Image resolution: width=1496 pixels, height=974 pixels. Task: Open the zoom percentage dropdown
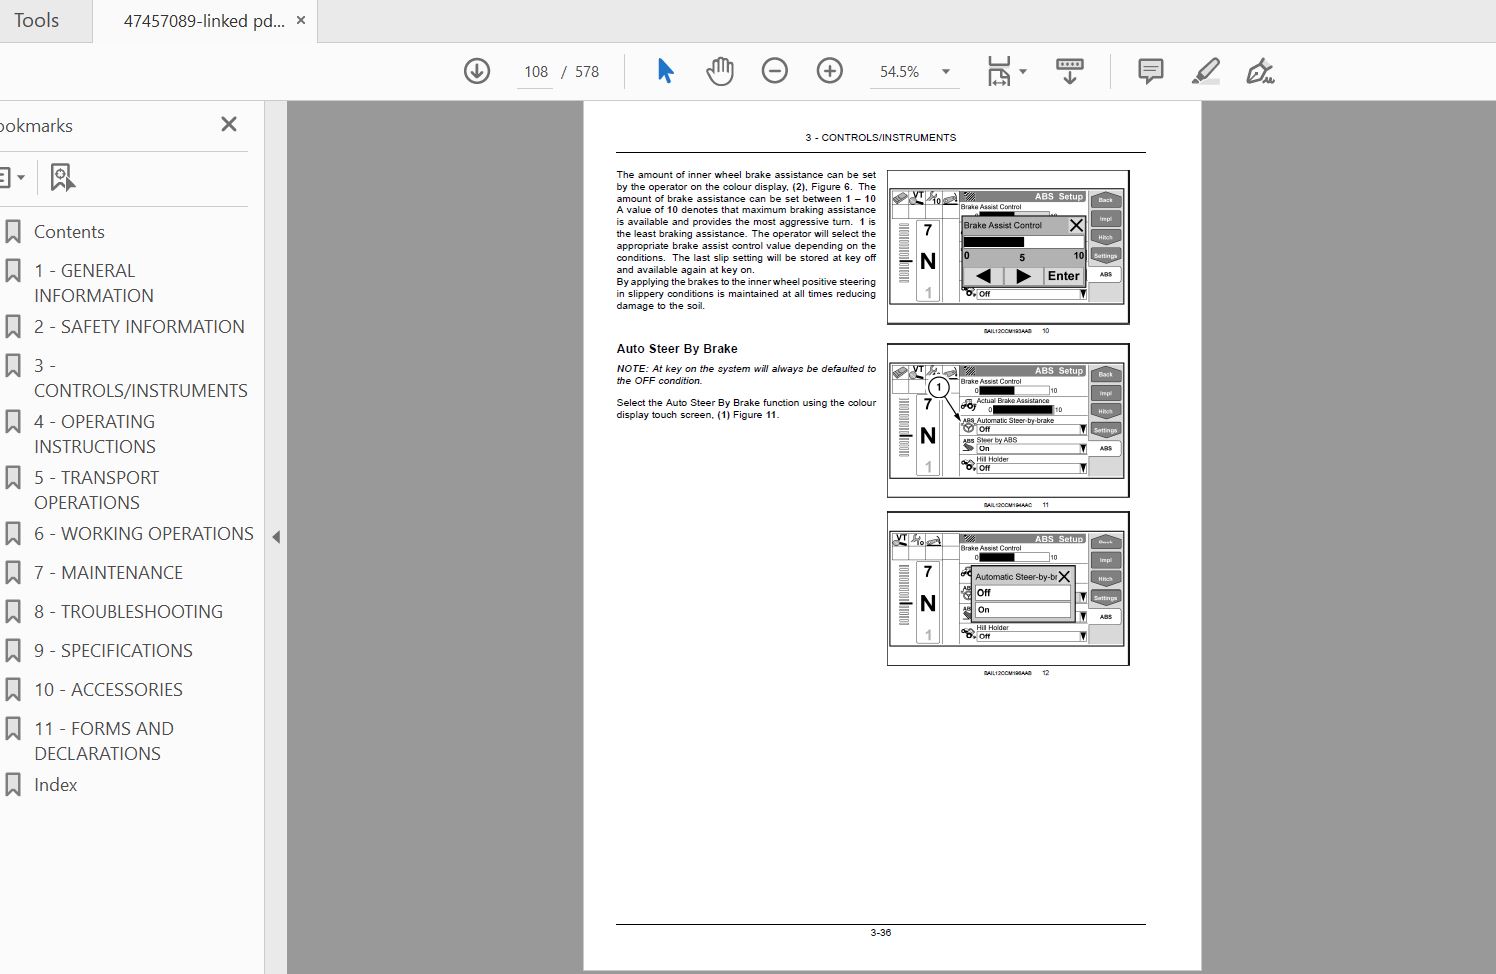click(946, 72)
